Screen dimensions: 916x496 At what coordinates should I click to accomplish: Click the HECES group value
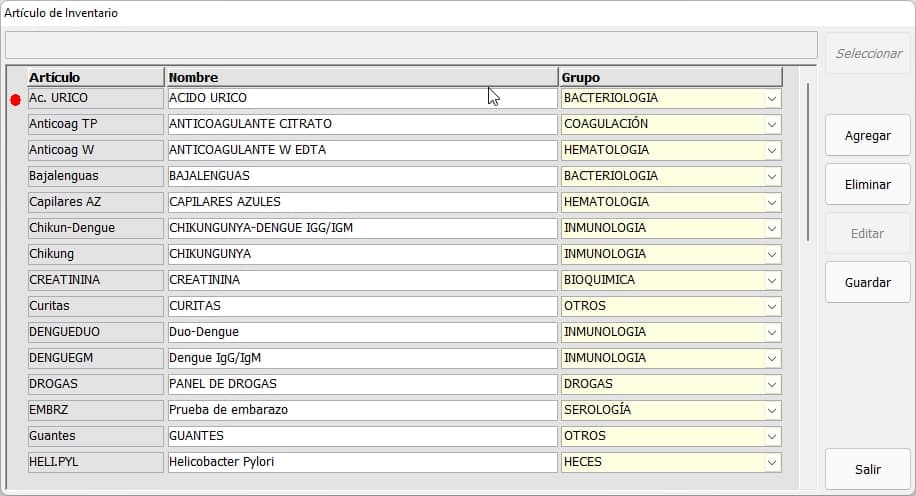click(582, 462)
